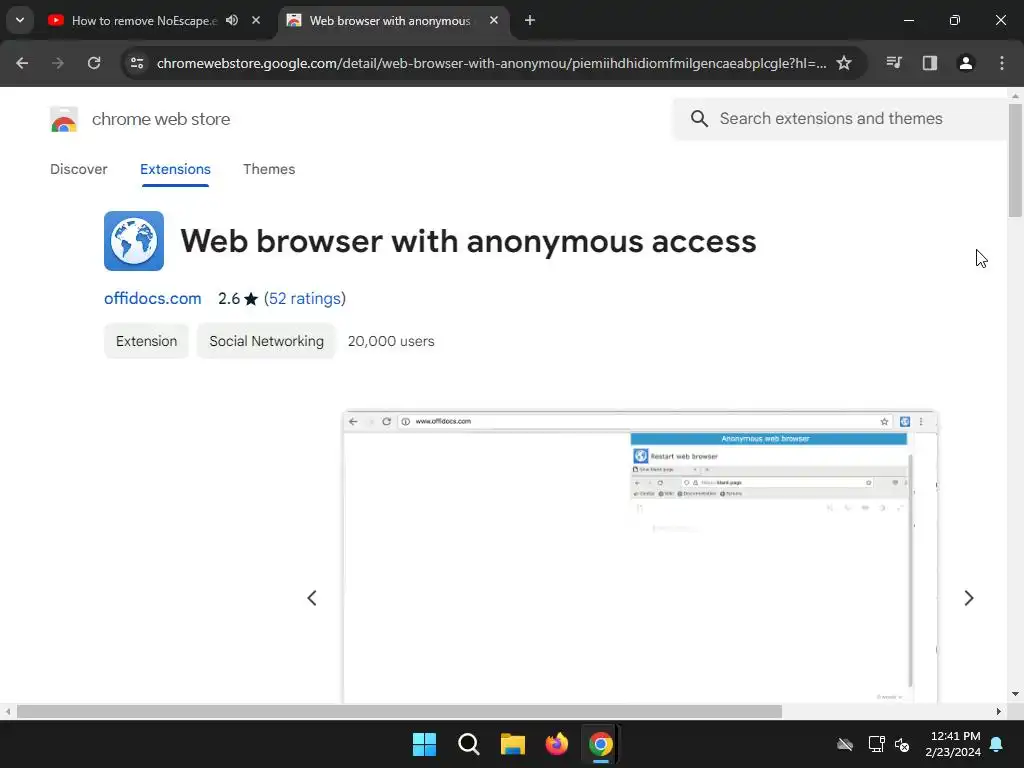Click the globe extension icon
The image size is (1024, 768).
[134, 241]
